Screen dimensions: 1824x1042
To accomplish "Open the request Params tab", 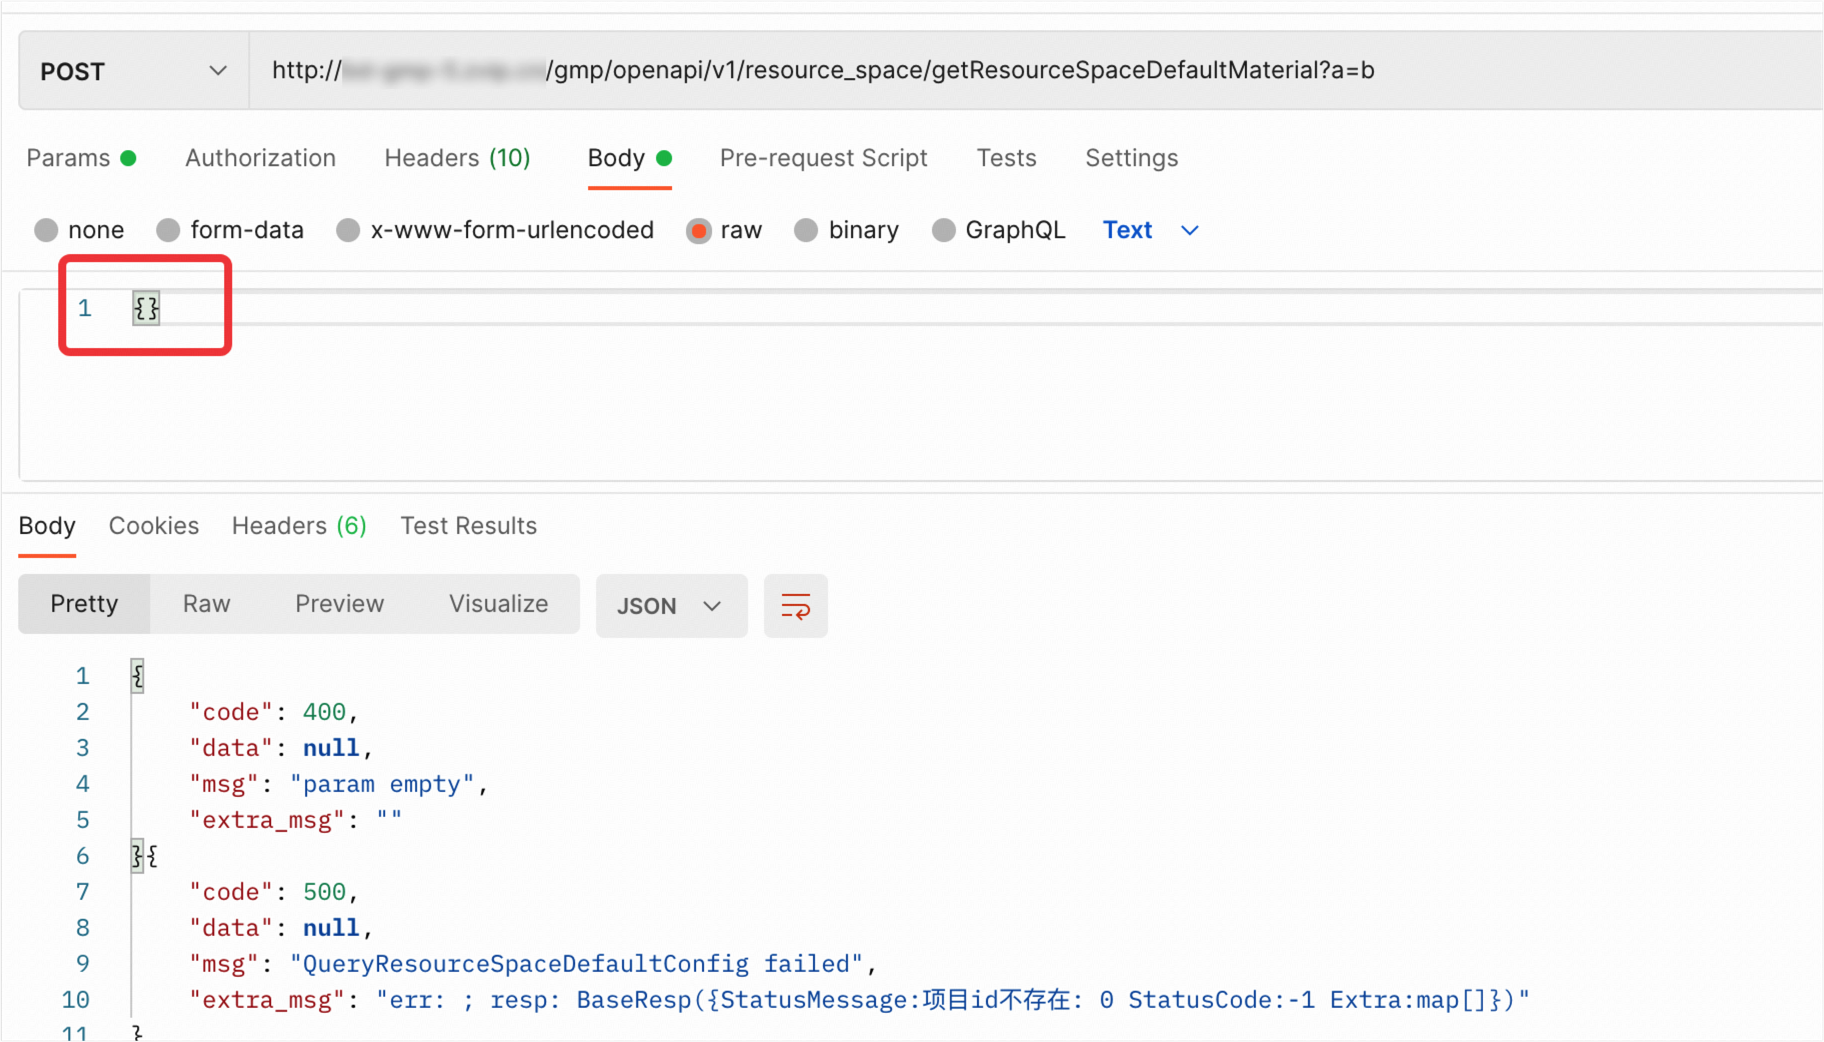I will [x=81, y=158].
